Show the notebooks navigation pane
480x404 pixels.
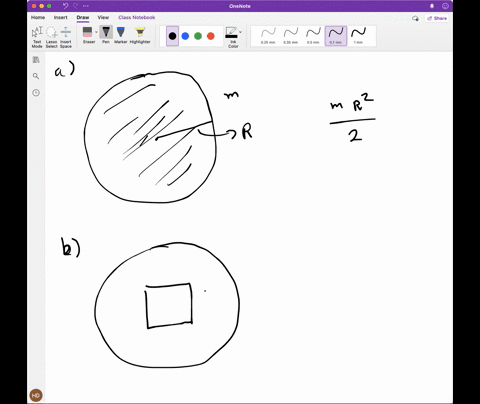tap(36, 60)
